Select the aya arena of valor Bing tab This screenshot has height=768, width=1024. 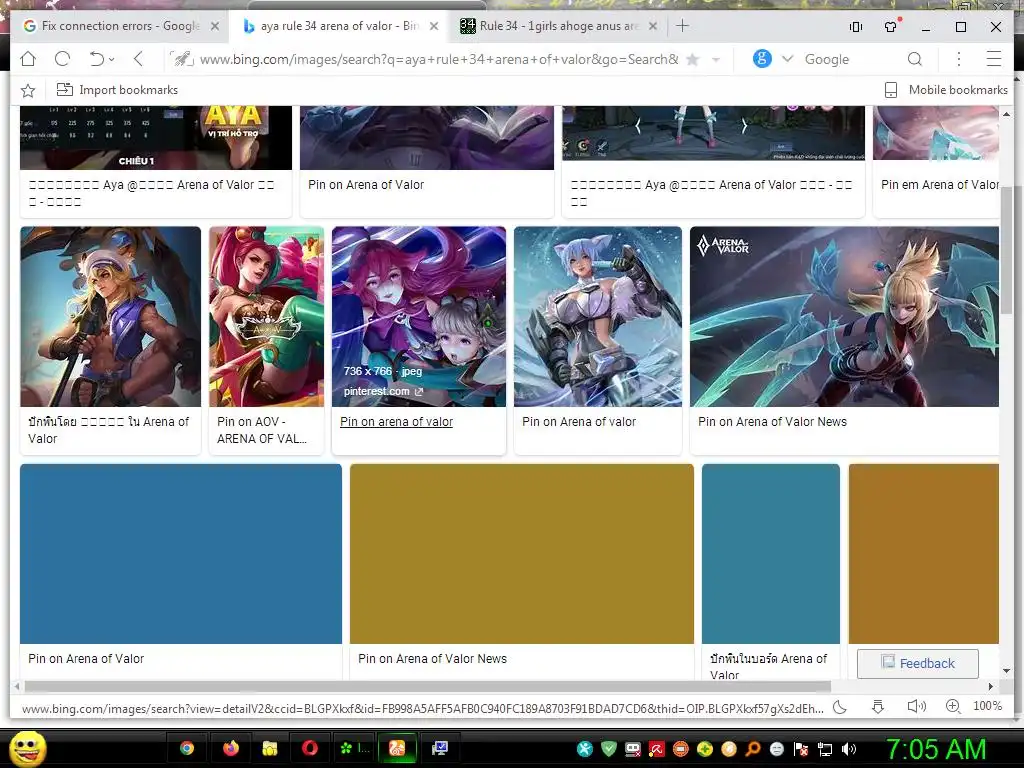[333, 26]
